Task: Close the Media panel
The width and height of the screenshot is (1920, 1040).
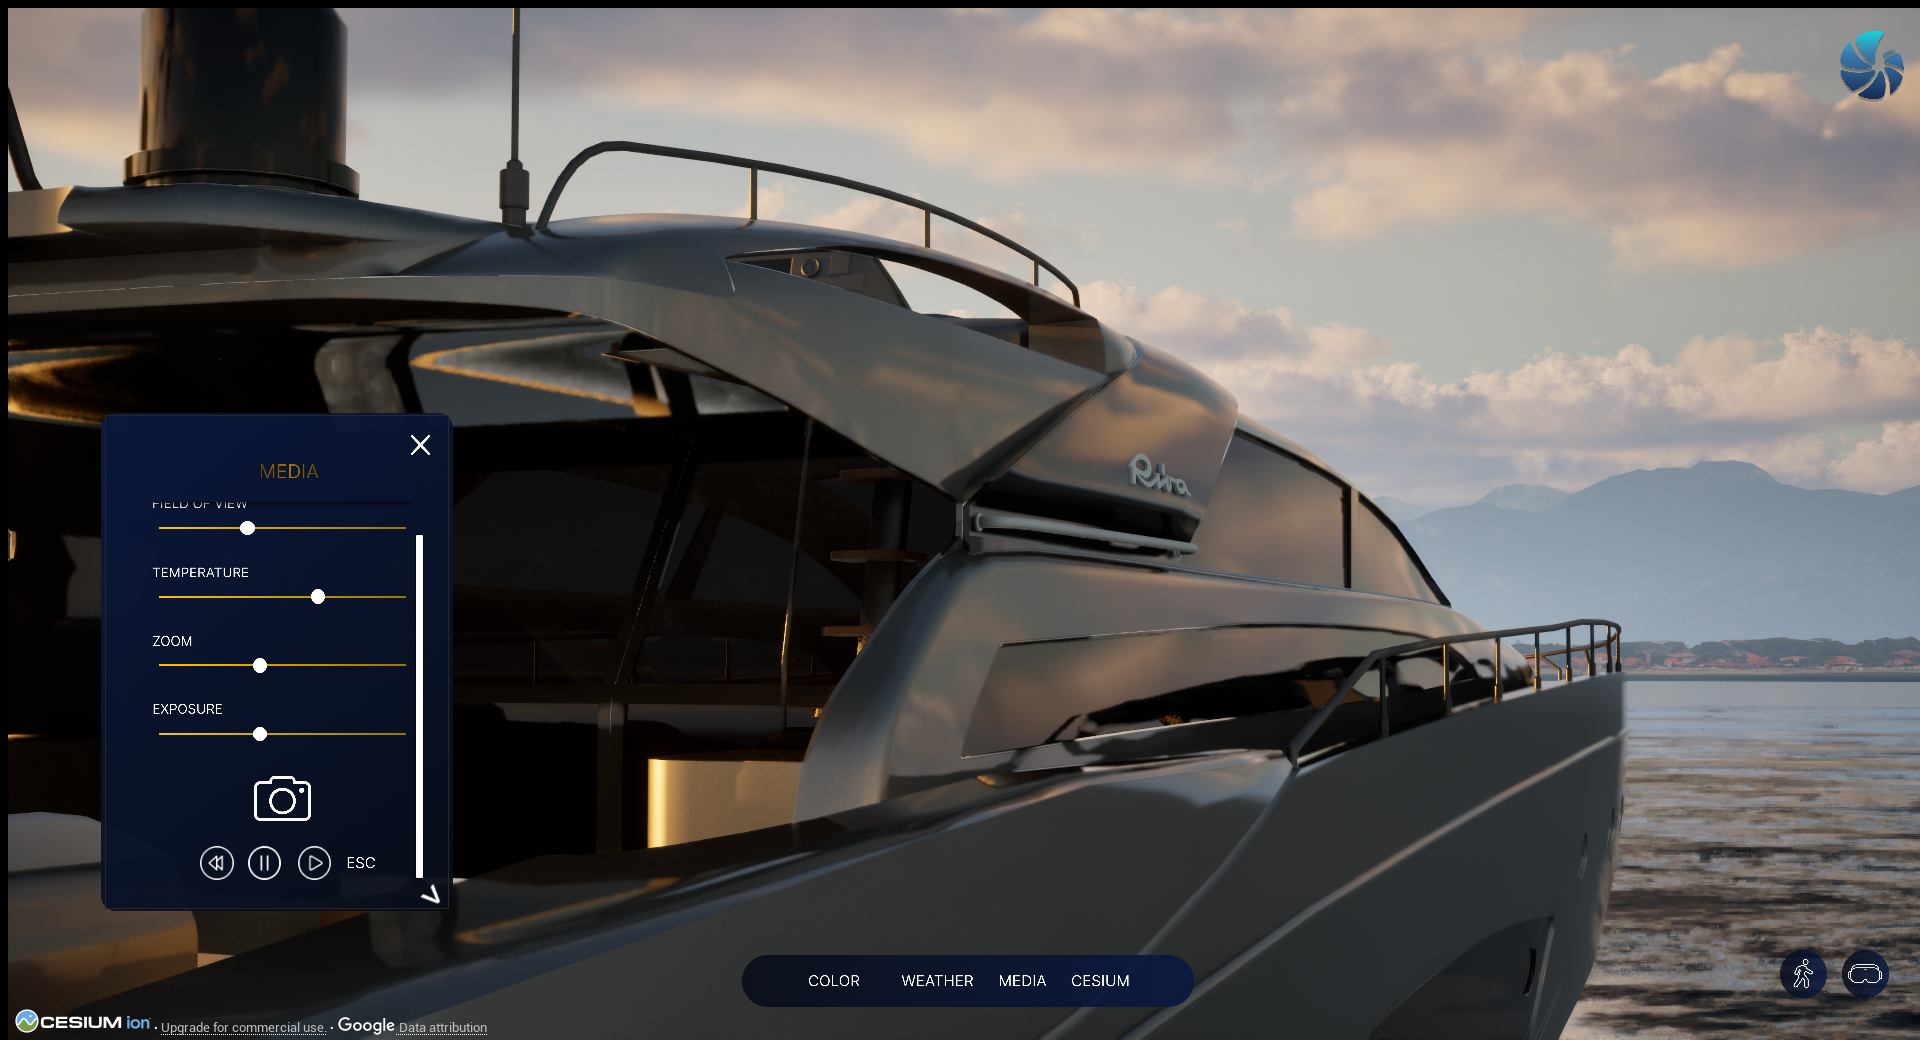Action: [420, 445]
